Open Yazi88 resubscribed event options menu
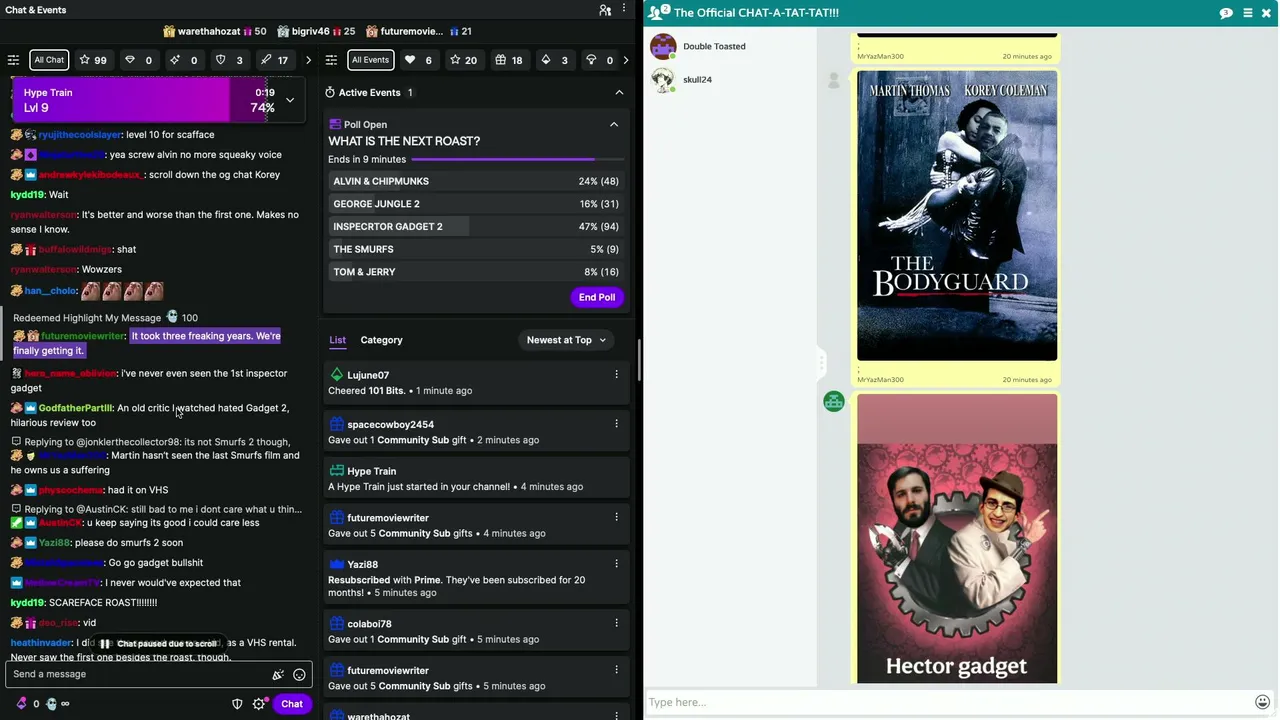Viewport: 1280px width, 720px height. (616, 564)
